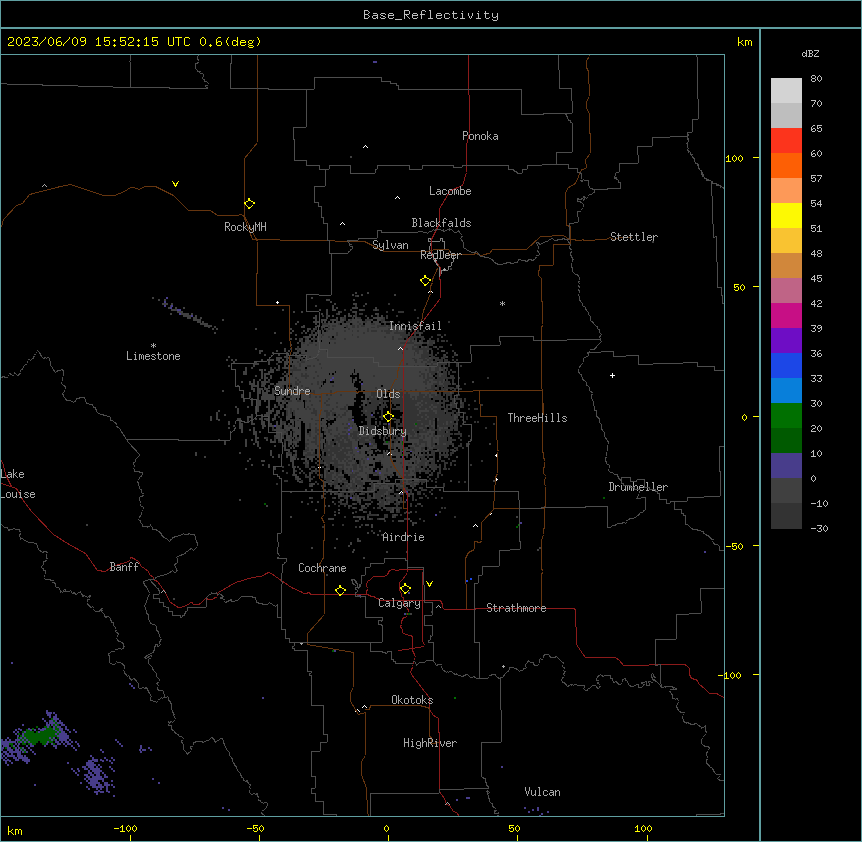Click the Sundre label
The height and width of the screenshot is (842, 862).
pyautogui.click(x=292, y=391)
